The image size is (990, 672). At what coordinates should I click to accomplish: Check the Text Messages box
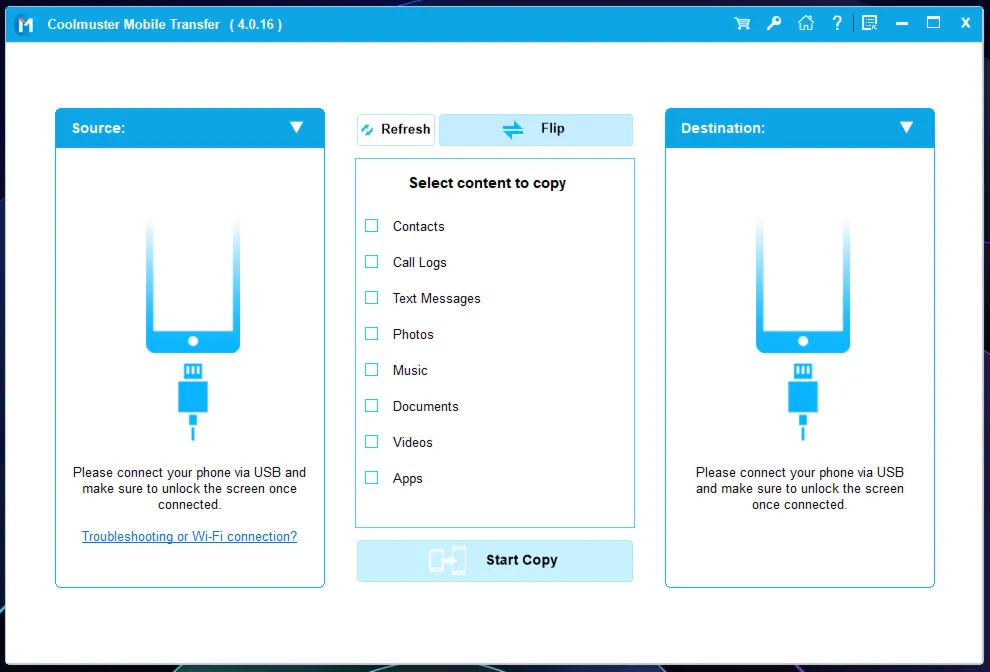[372, 297]
